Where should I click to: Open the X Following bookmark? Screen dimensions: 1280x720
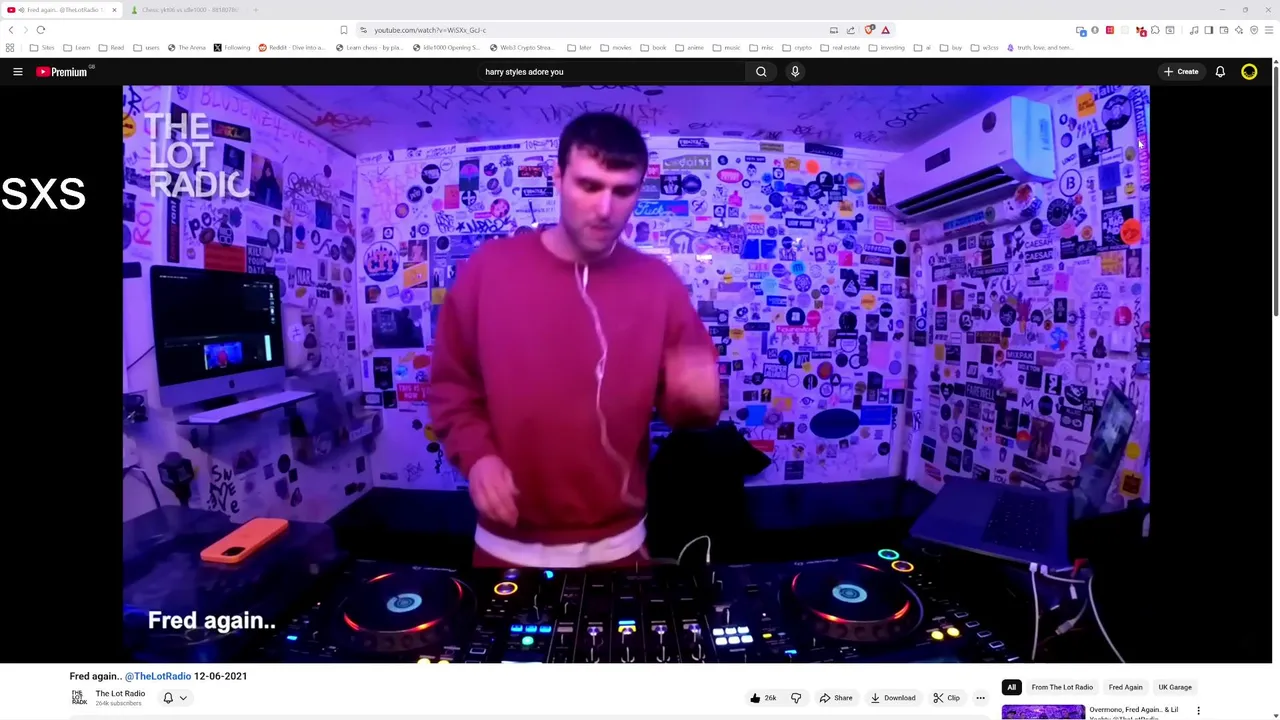click(x=232, y=48)
